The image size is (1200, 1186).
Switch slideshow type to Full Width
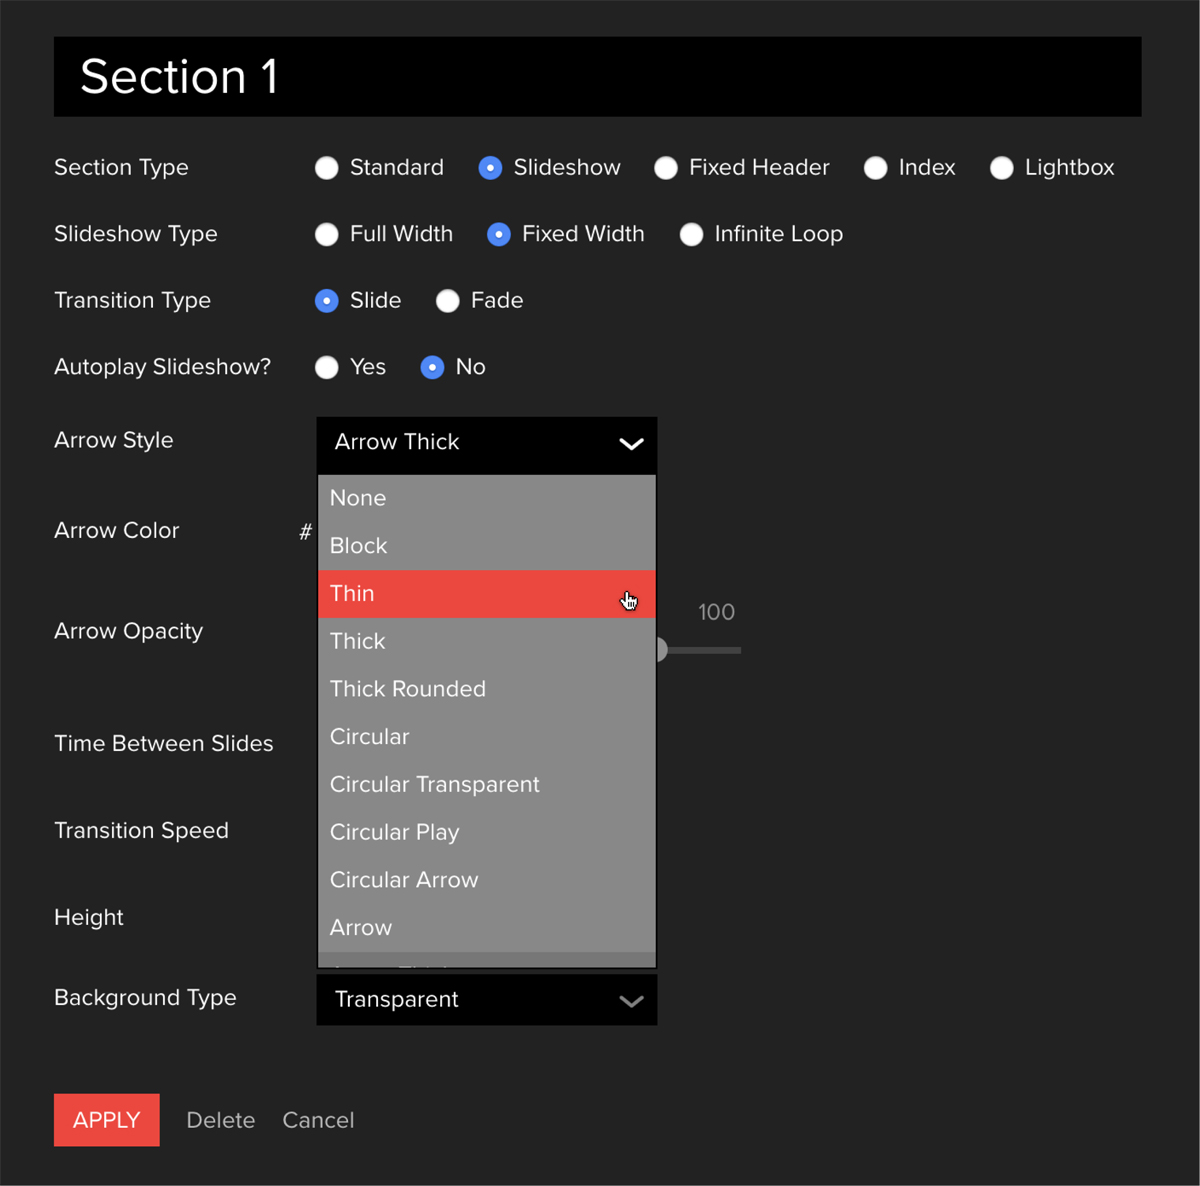327,235
